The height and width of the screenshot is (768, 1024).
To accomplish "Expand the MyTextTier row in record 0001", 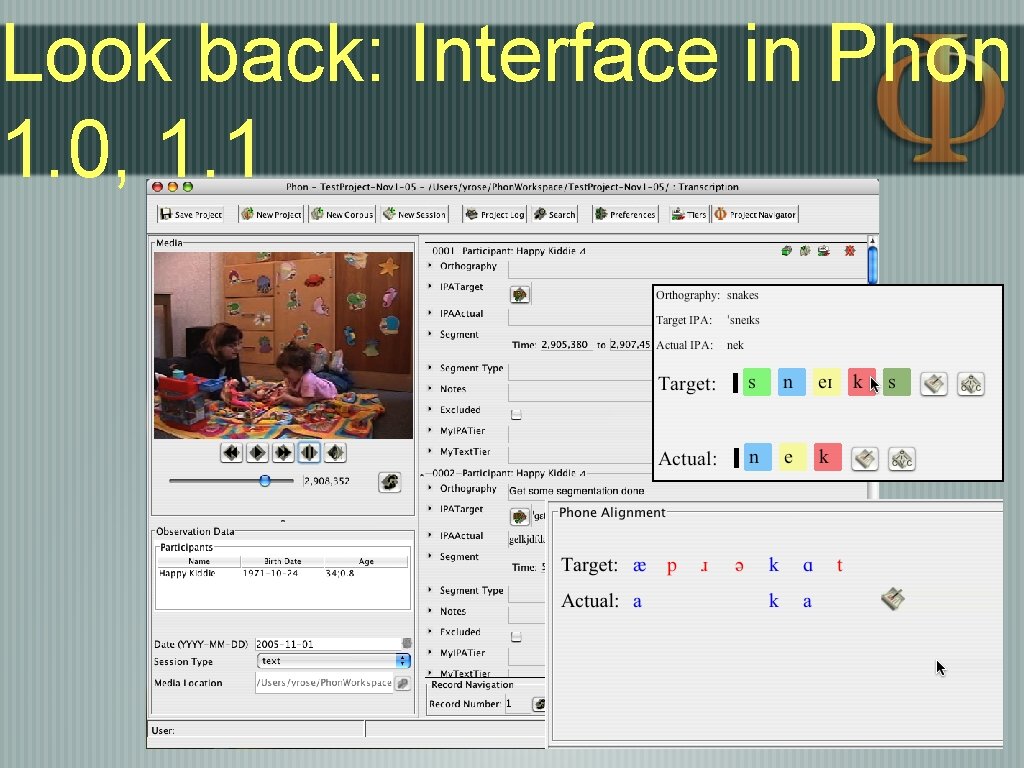I will 430,451.
